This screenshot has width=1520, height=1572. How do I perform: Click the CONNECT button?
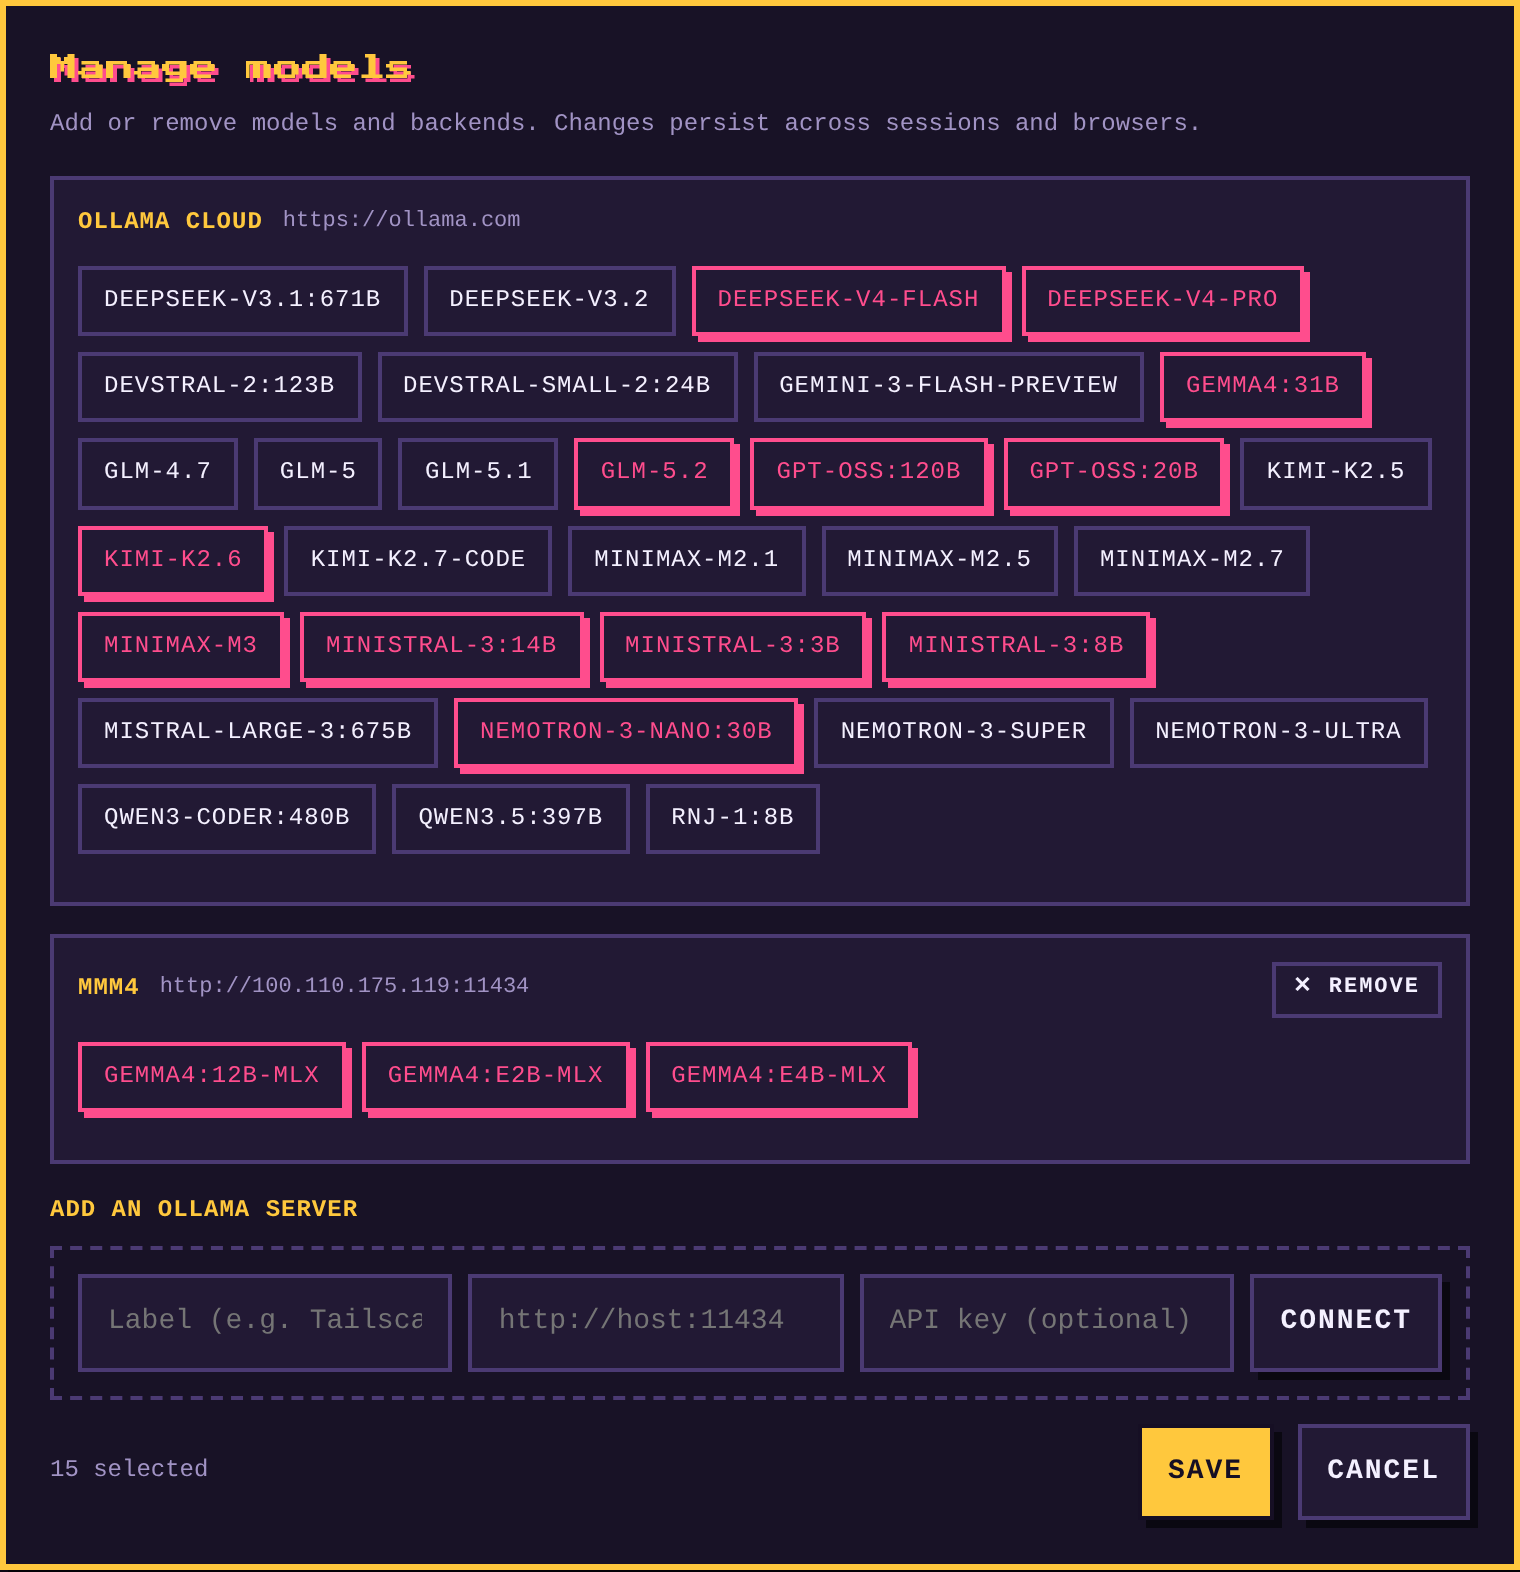click(1346, 1322)
